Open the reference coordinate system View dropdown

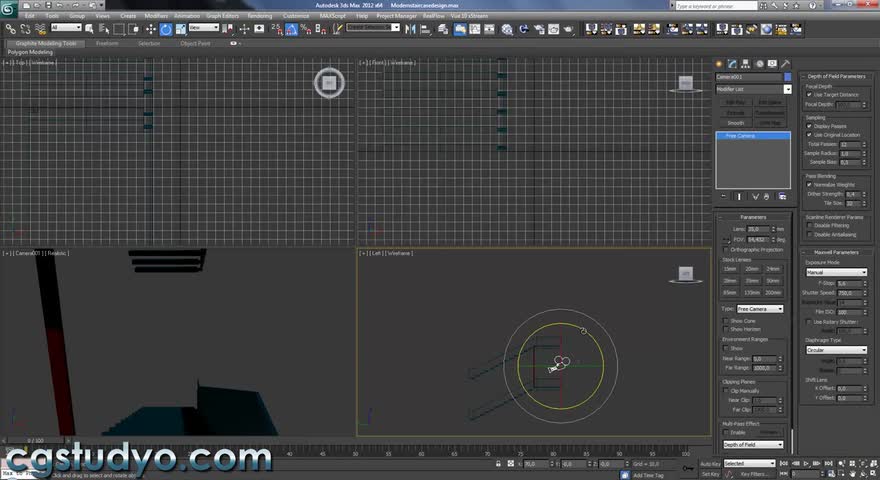(x=204, y=28)
